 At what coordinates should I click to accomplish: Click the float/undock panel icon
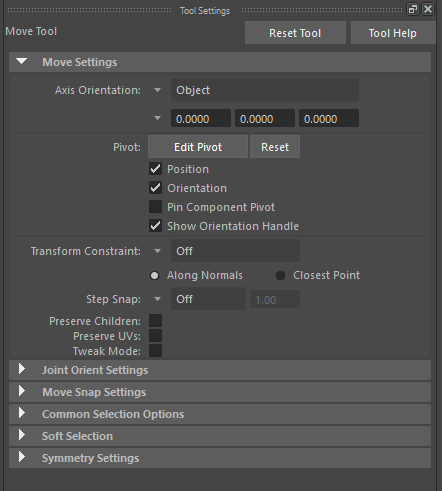tap(413, 9)
